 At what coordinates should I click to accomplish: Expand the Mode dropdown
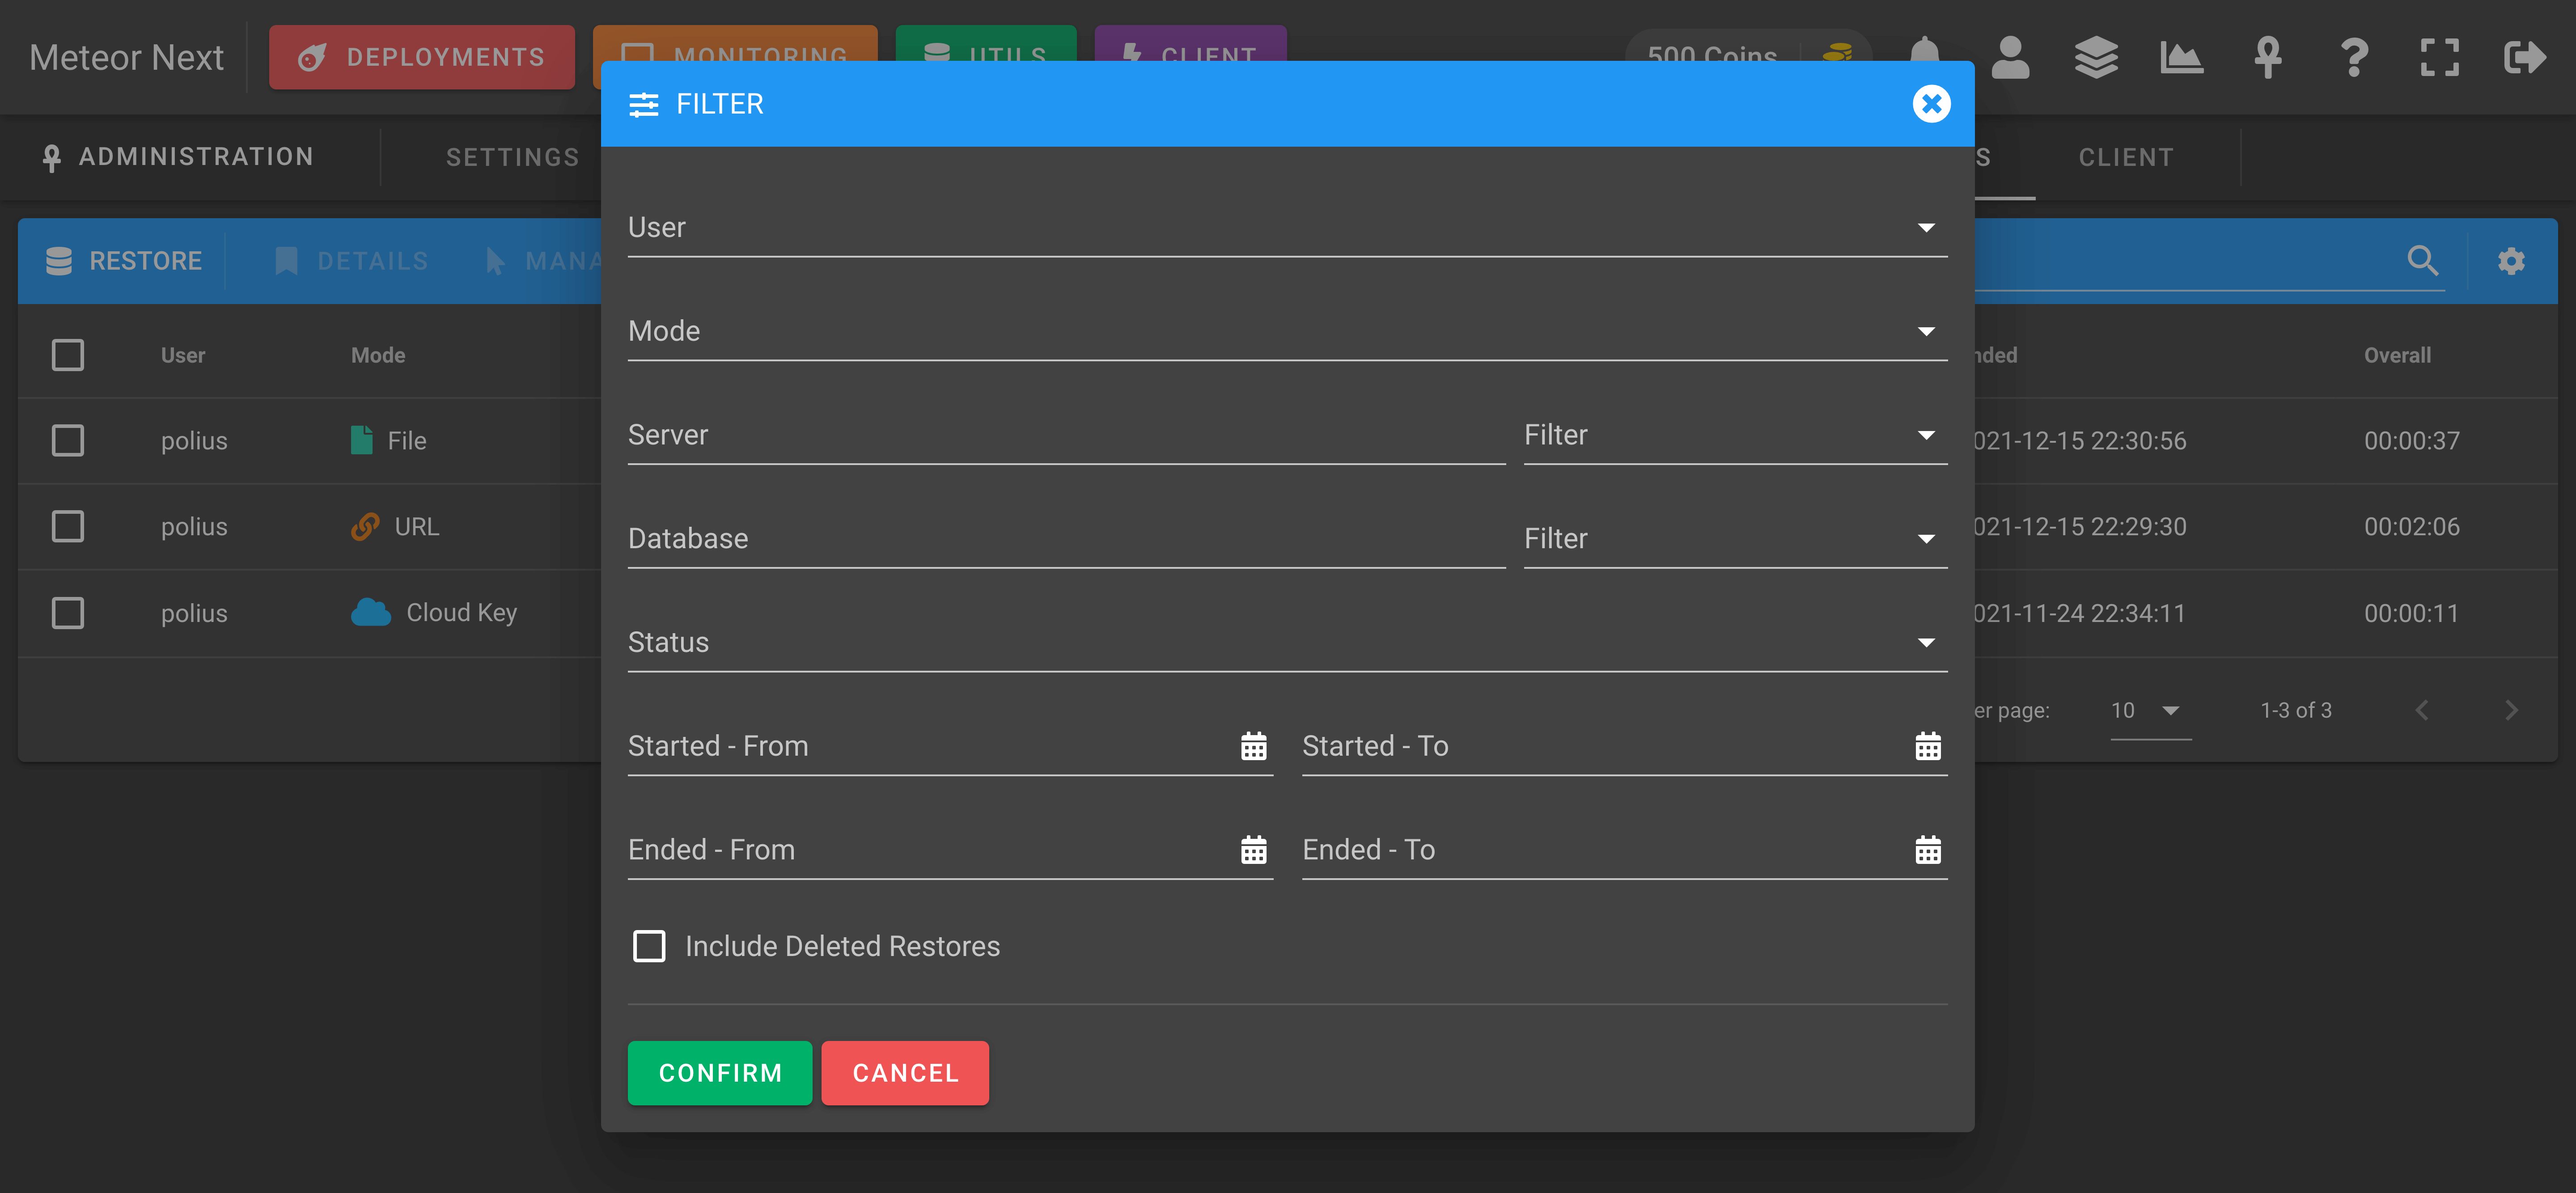pos(1287,331)
